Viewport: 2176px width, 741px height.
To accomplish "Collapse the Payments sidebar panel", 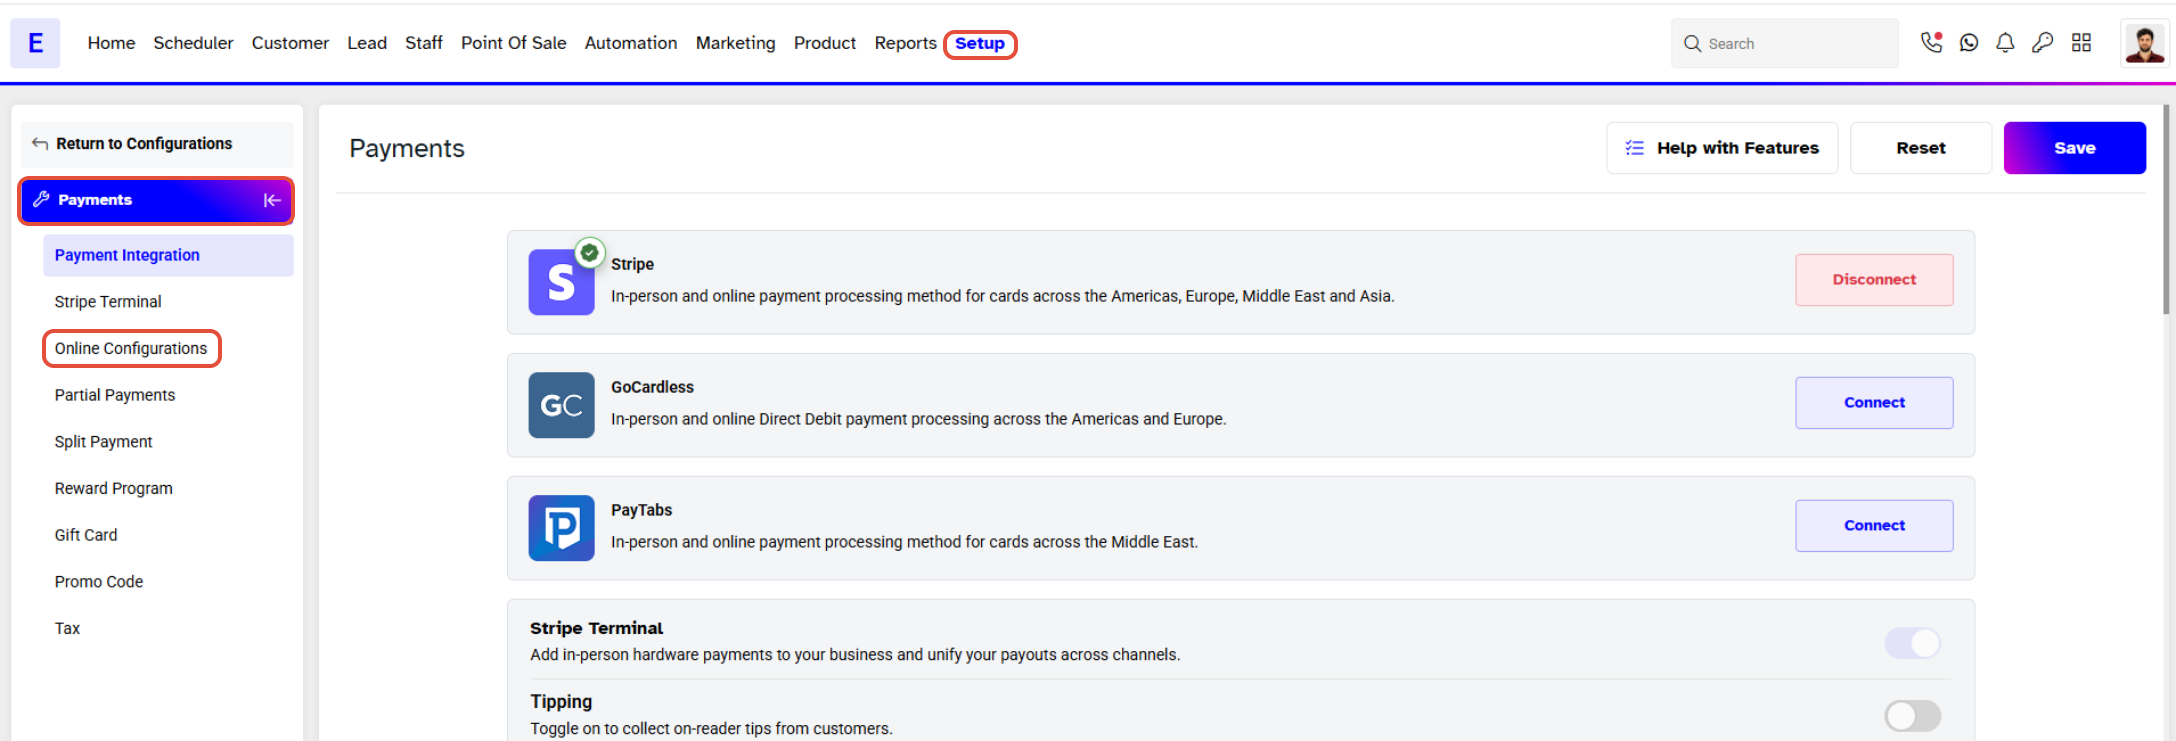I will (272, 200).
